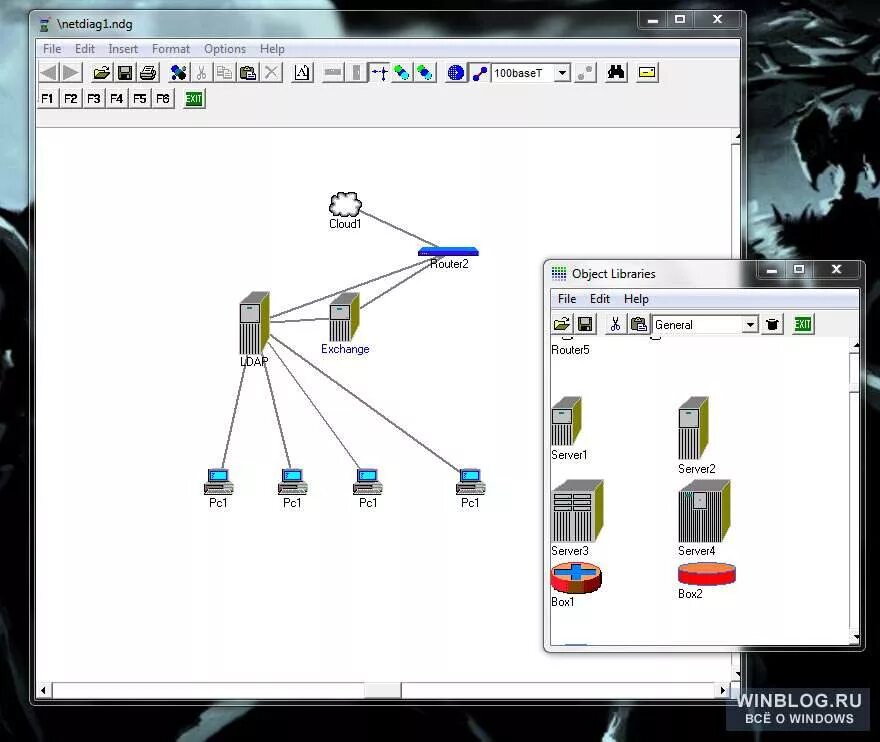Image resolution: width=880 pixels, height=742 pixels.
Task: Open the General library dropdown
Action: coord(750,324)
